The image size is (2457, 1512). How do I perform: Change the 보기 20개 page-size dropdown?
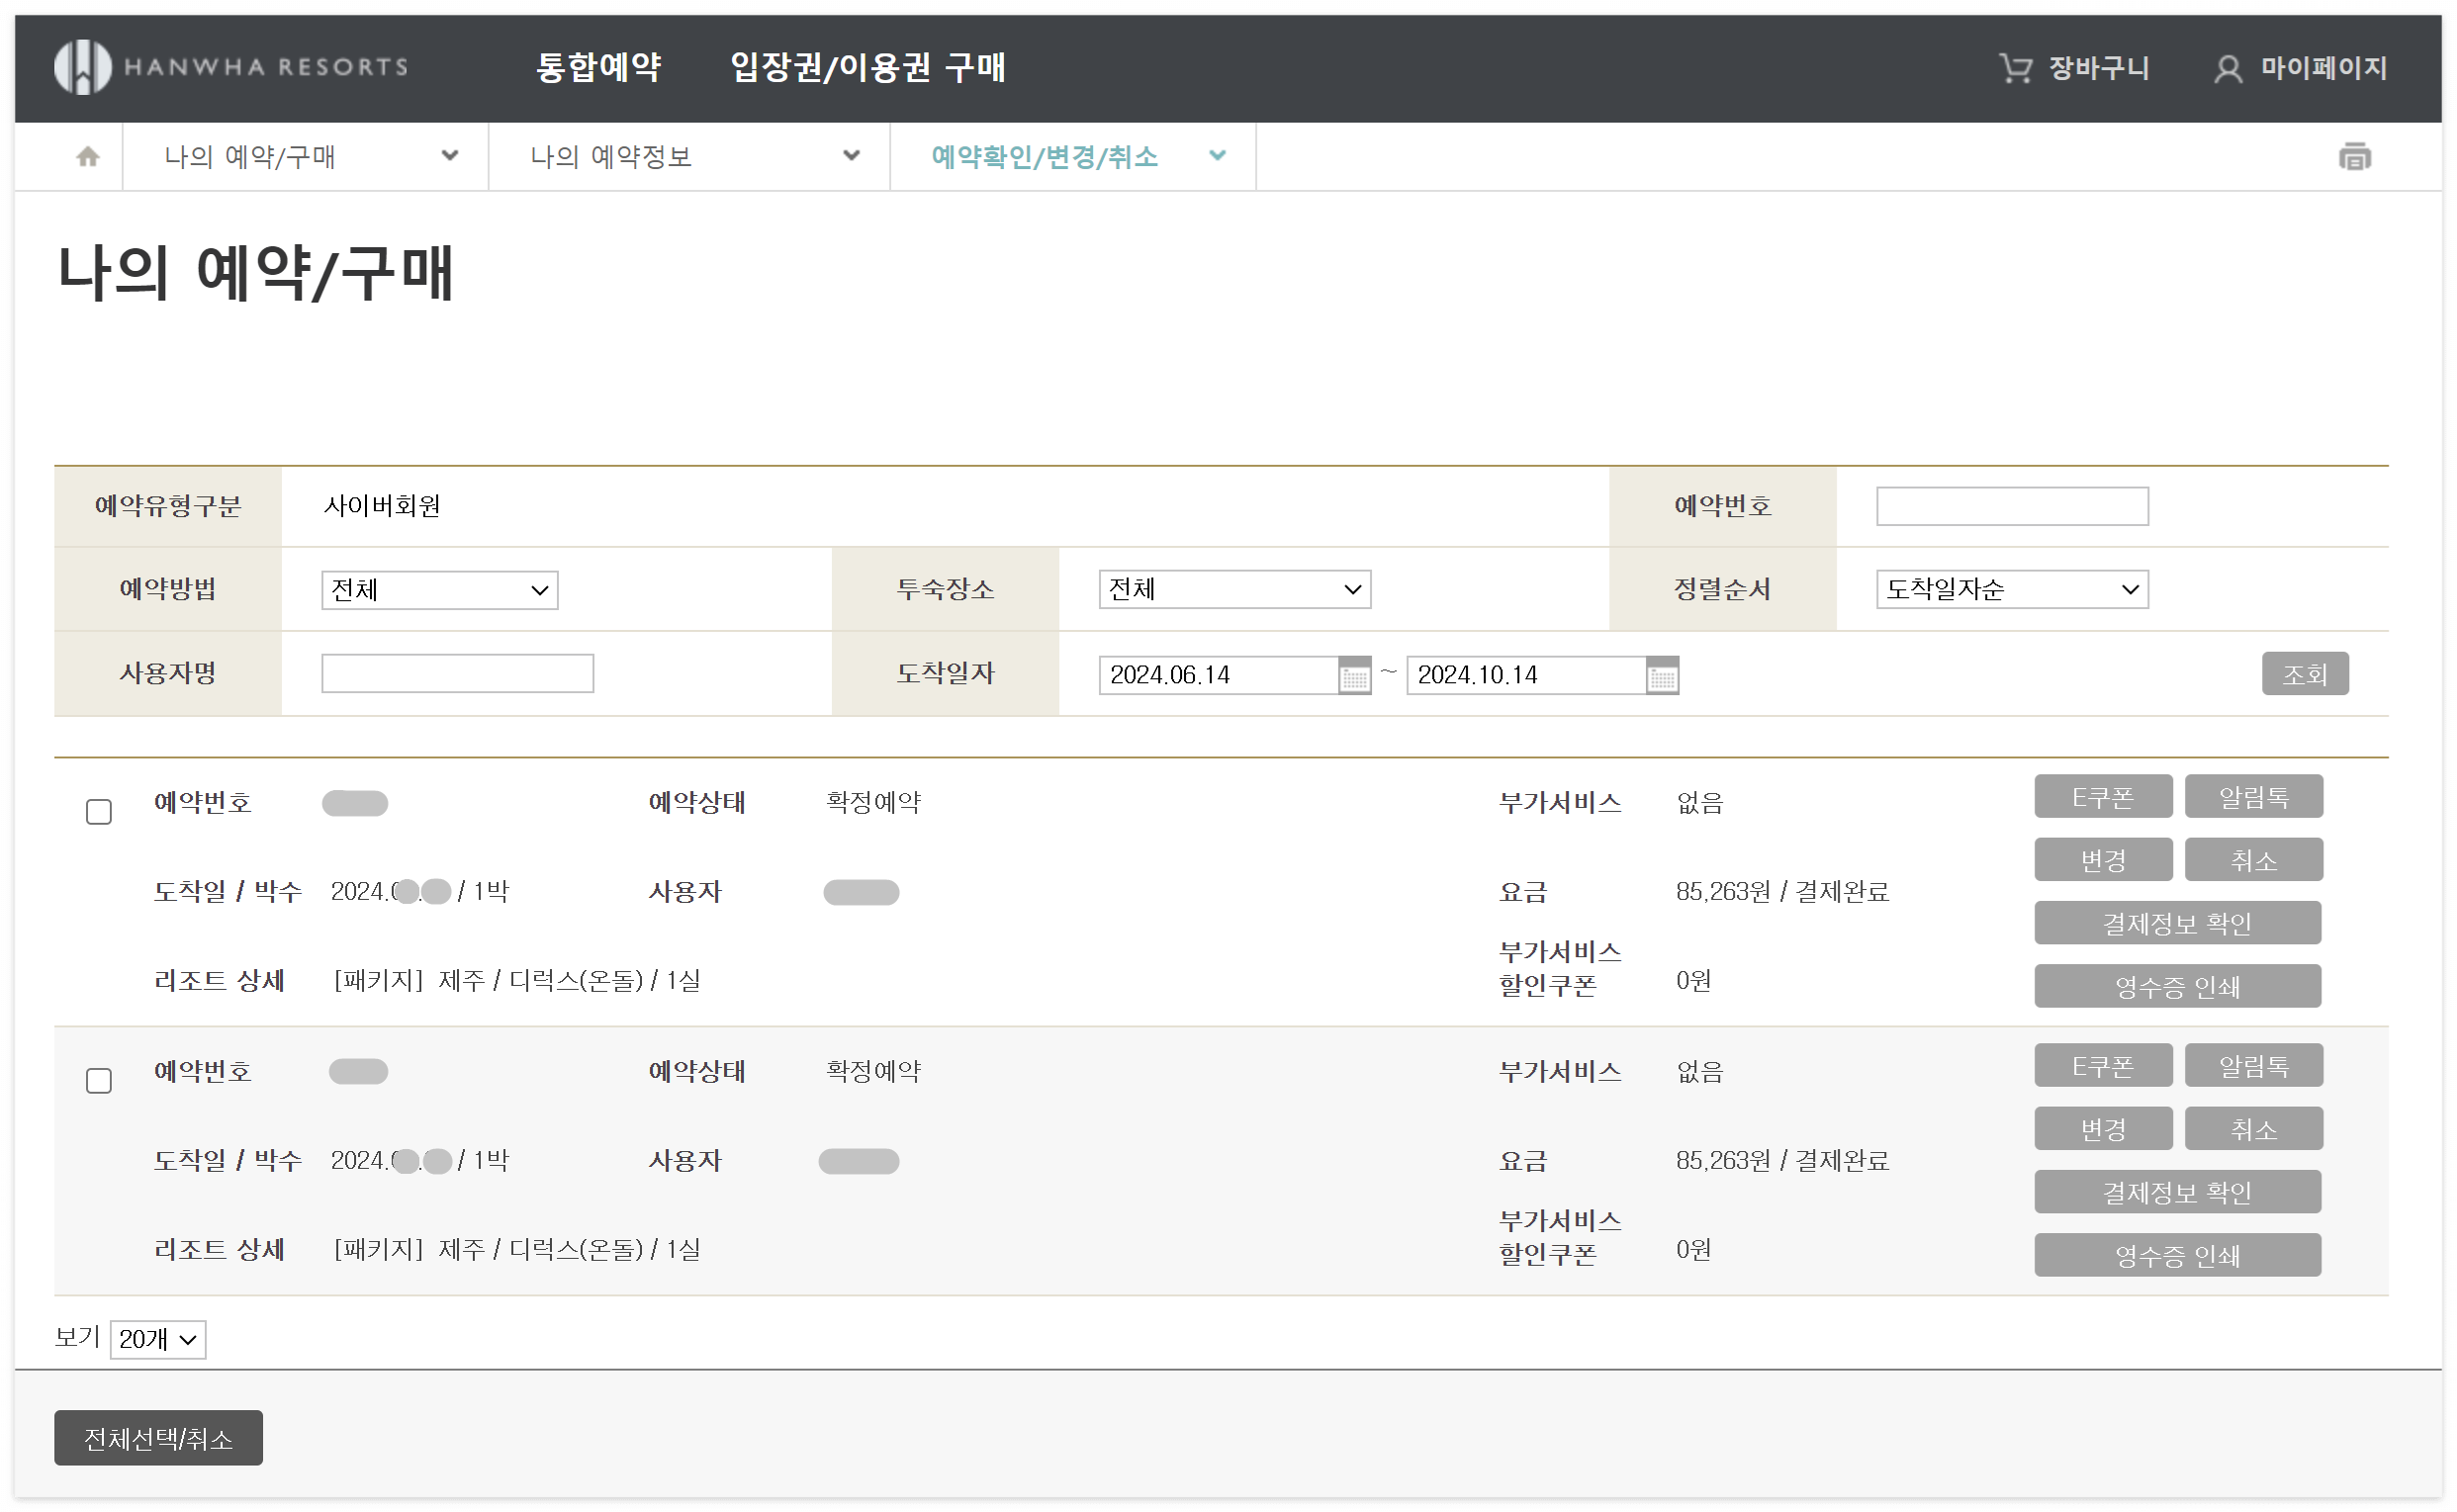click(158, 1339)
